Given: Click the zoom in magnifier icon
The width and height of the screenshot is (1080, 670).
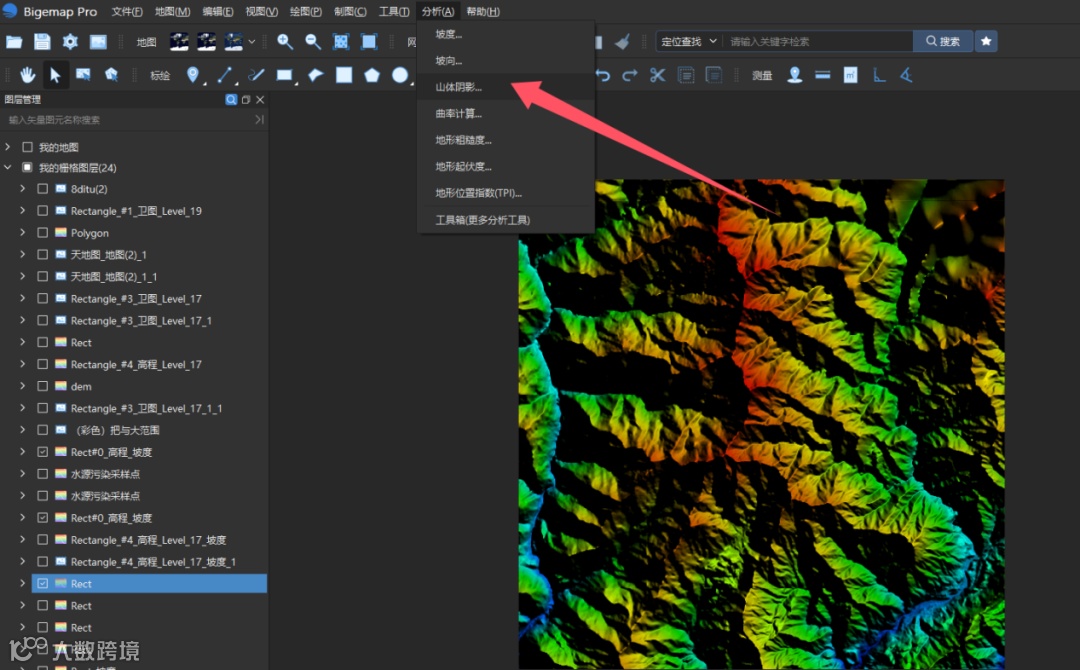Looking at the screenshot, I should point(285,41).
